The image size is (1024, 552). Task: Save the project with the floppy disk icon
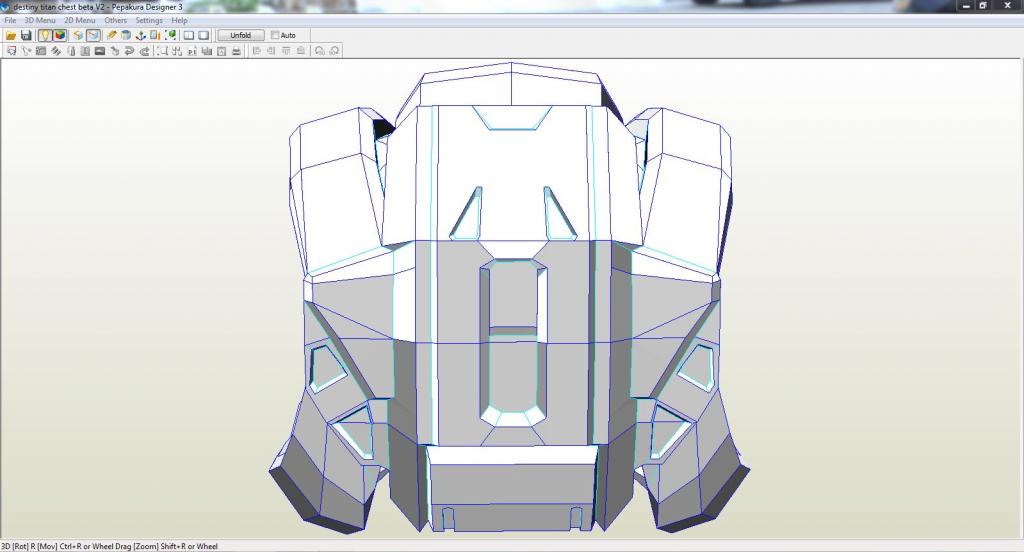[x=26, y=35]
